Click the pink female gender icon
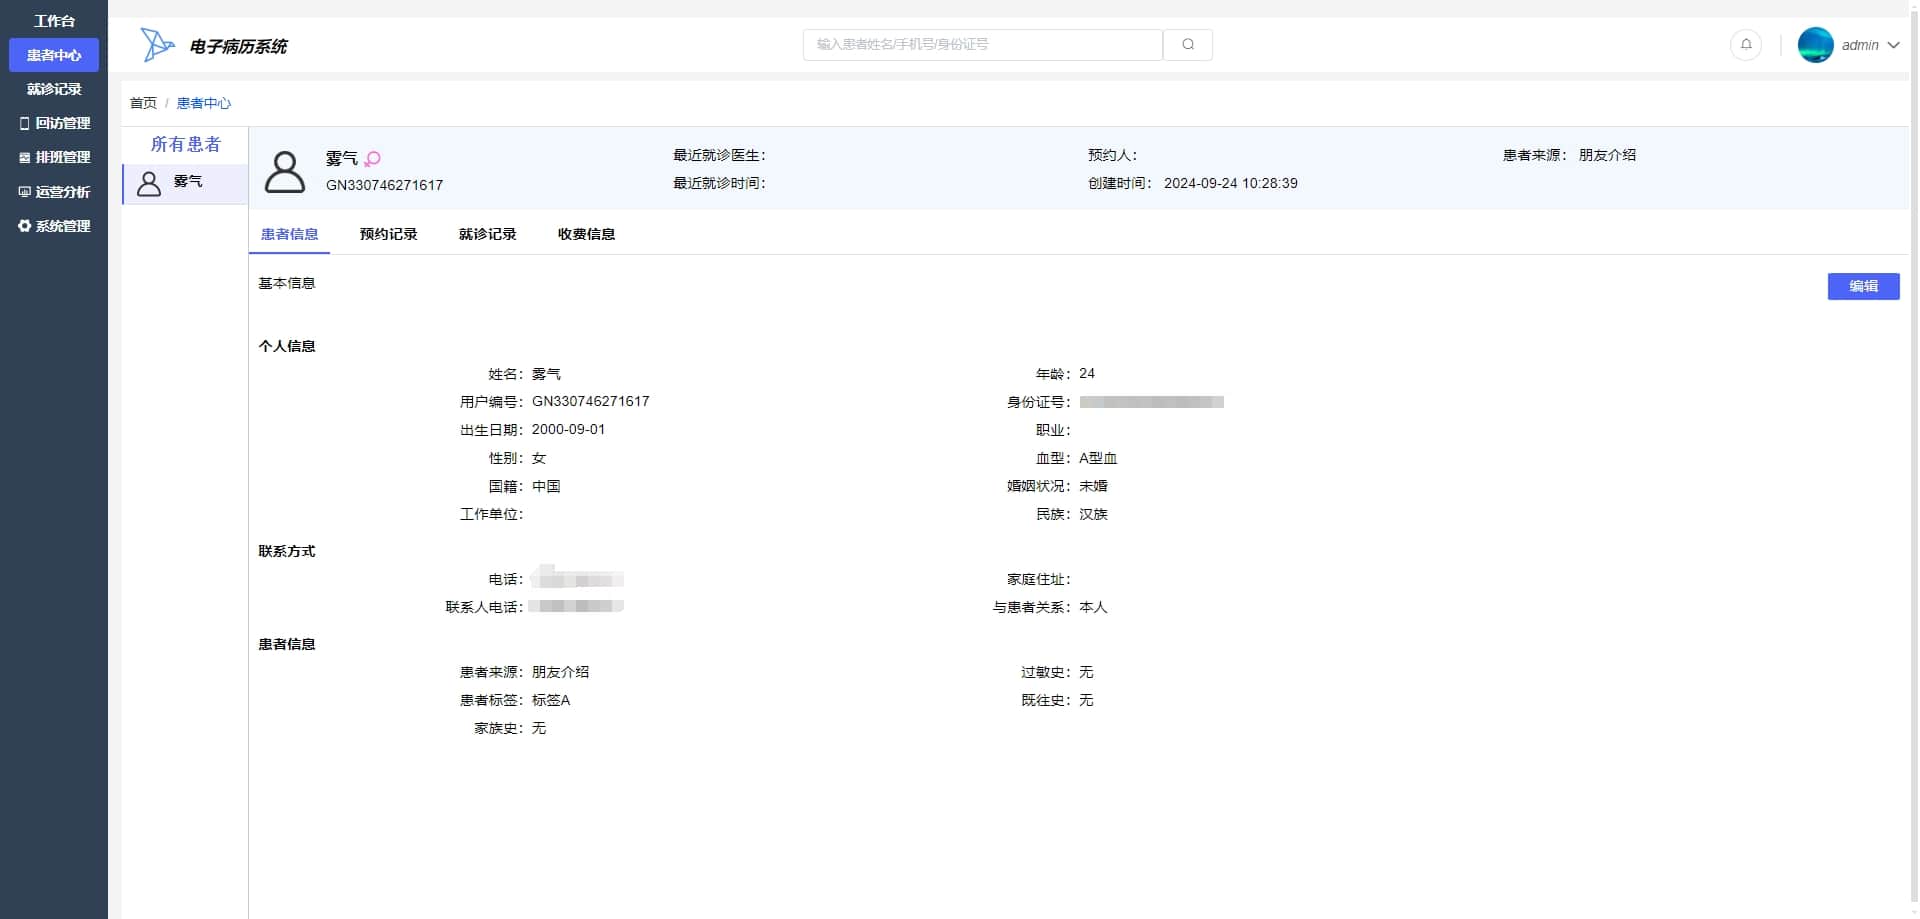 pos(372,158)
